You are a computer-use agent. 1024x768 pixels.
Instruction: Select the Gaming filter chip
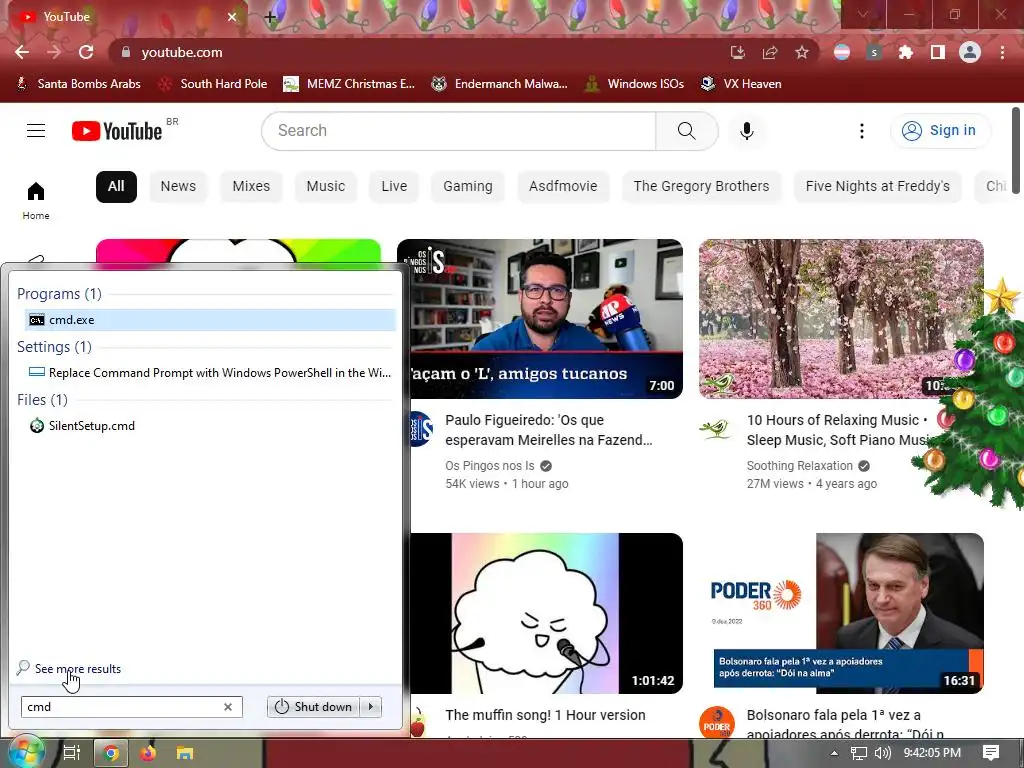point(468,186)
